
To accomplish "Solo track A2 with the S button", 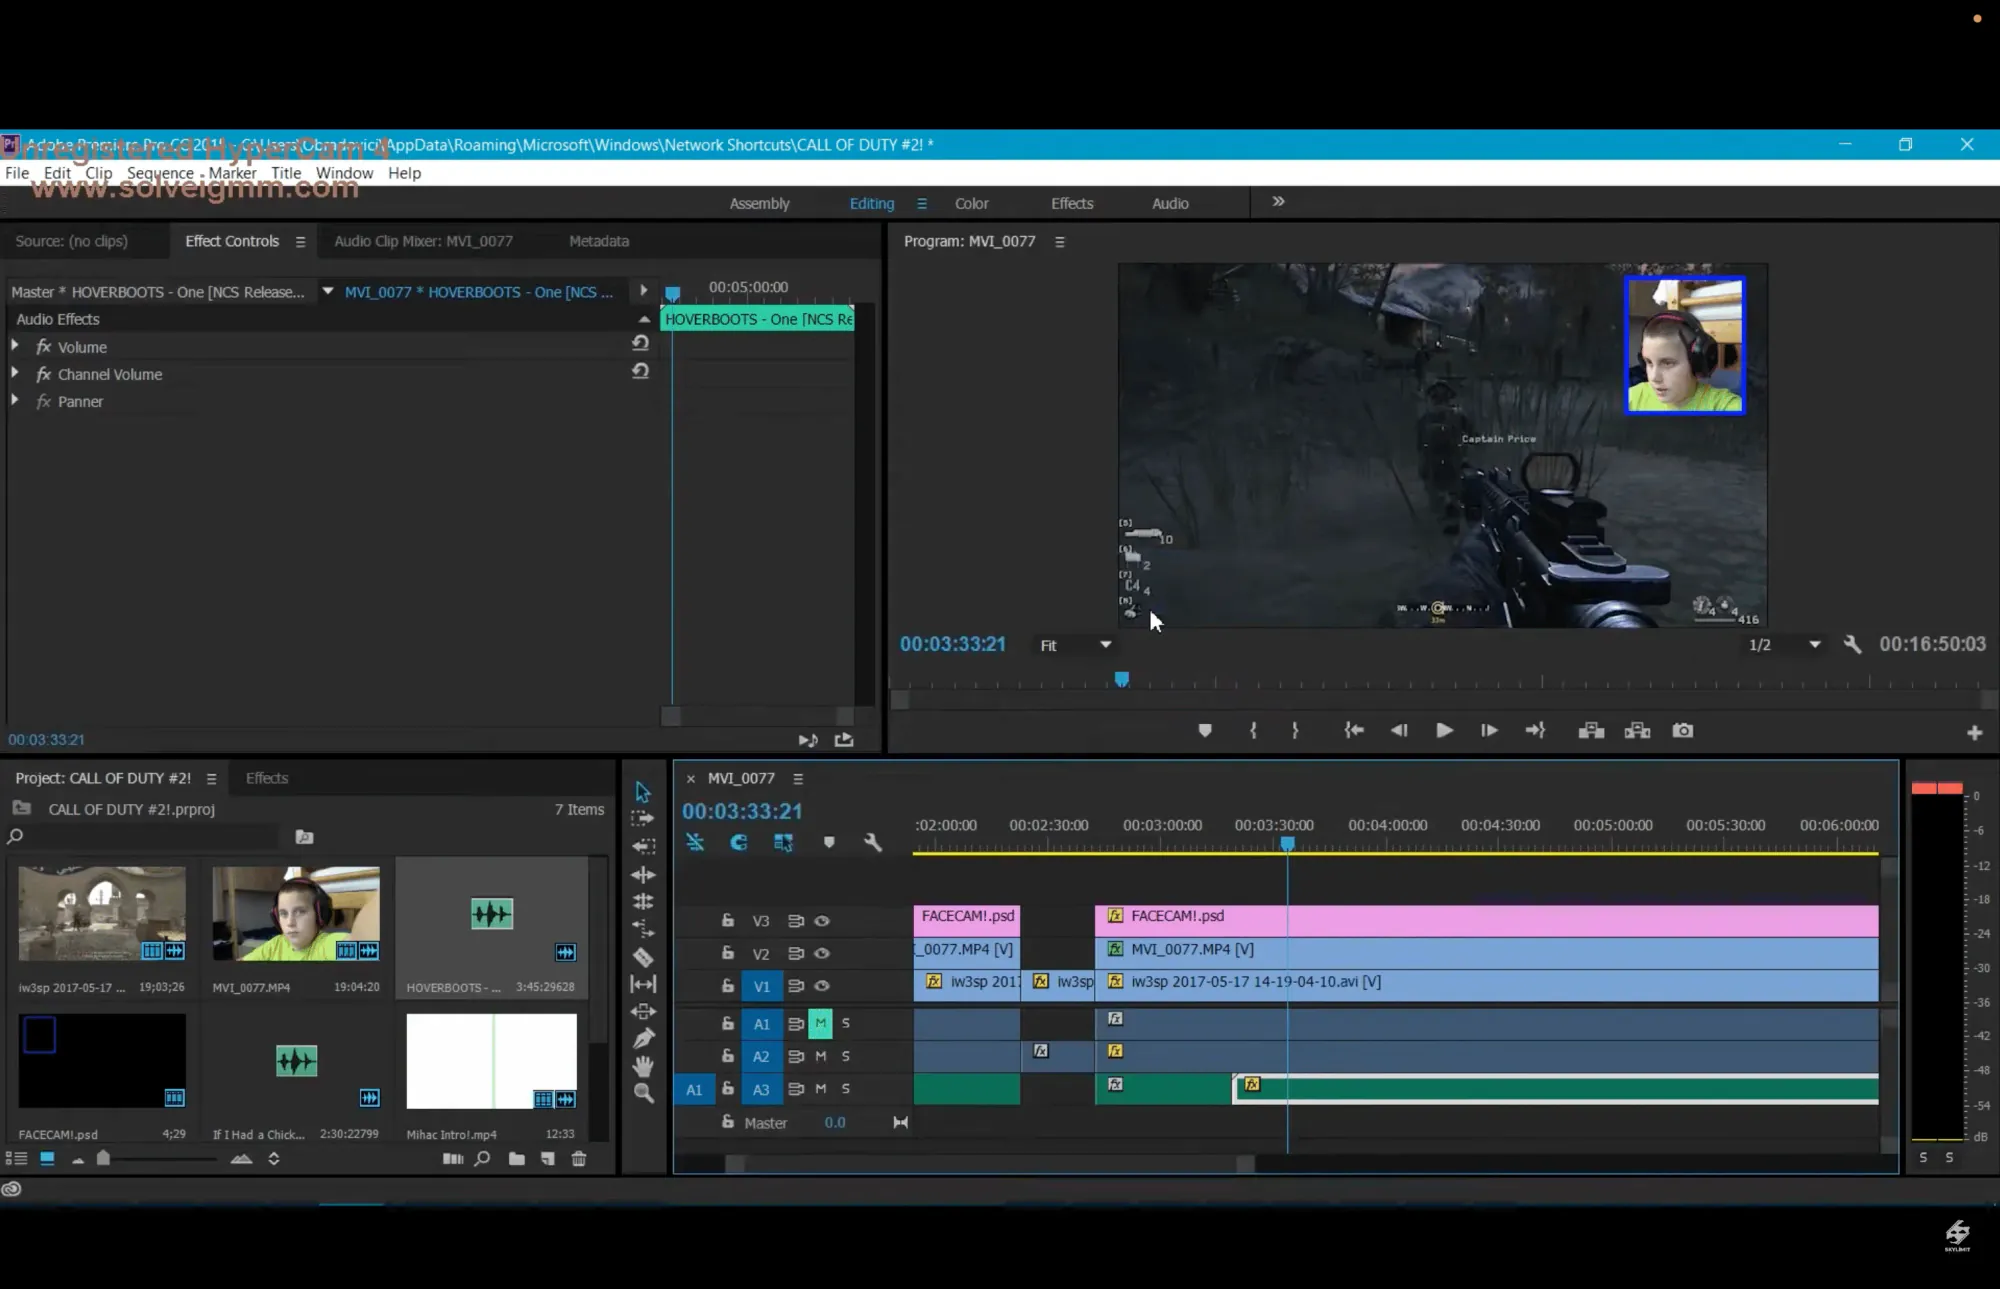I will point(846,1056).
